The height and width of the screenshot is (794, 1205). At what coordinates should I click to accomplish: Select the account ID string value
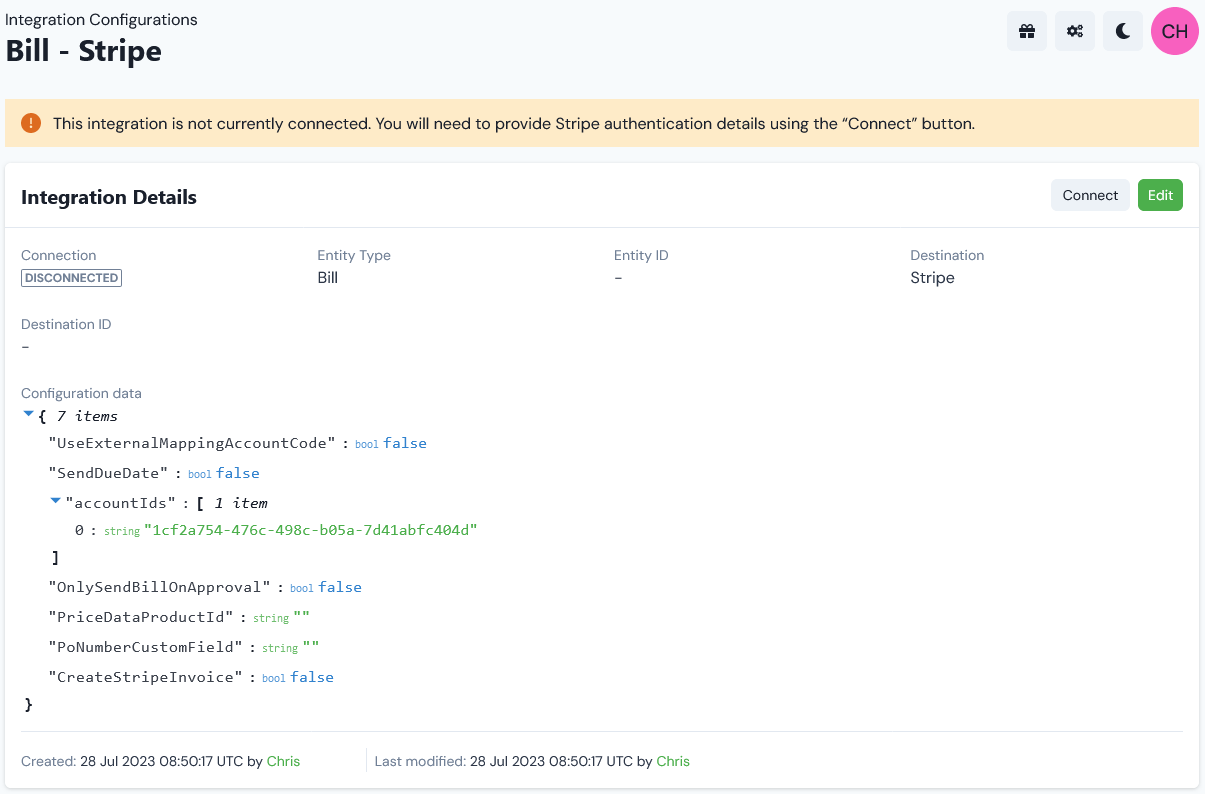coord(311,530)
